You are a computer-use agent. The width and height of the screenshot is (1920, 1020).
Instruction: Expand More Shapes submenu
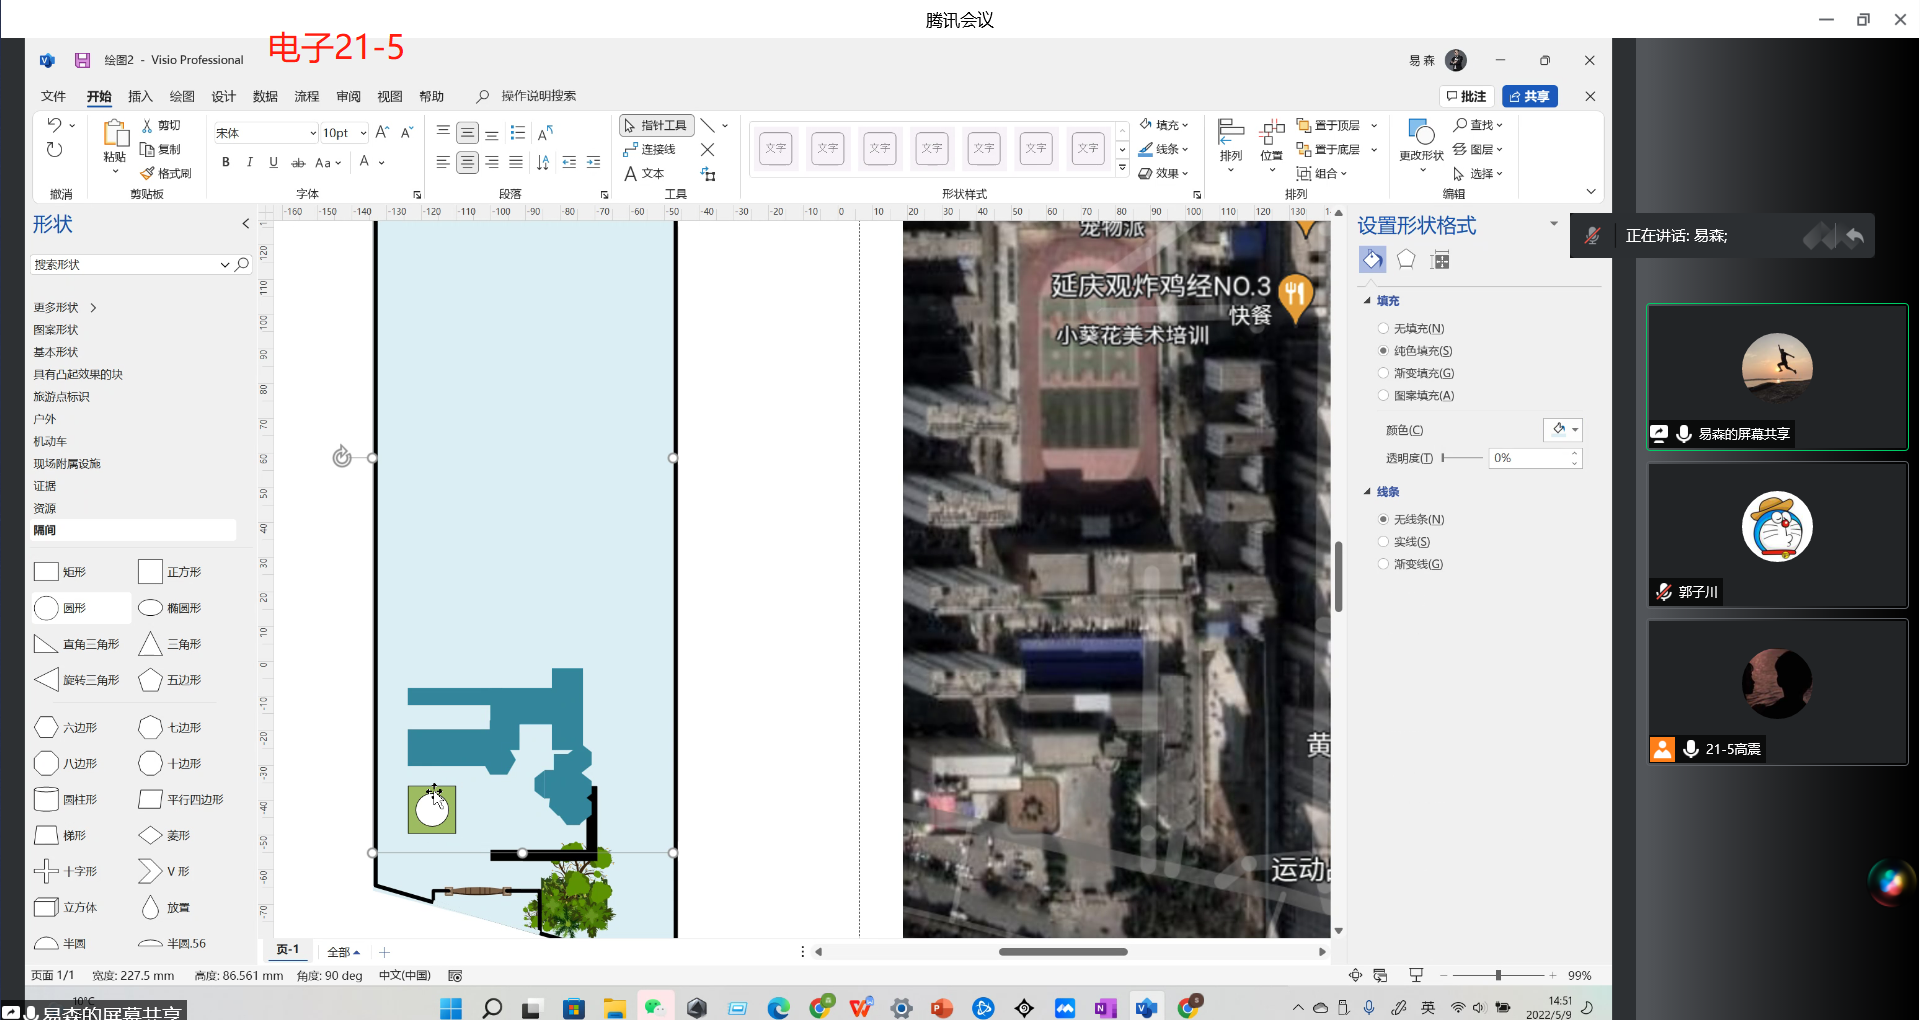coord(66,308)
